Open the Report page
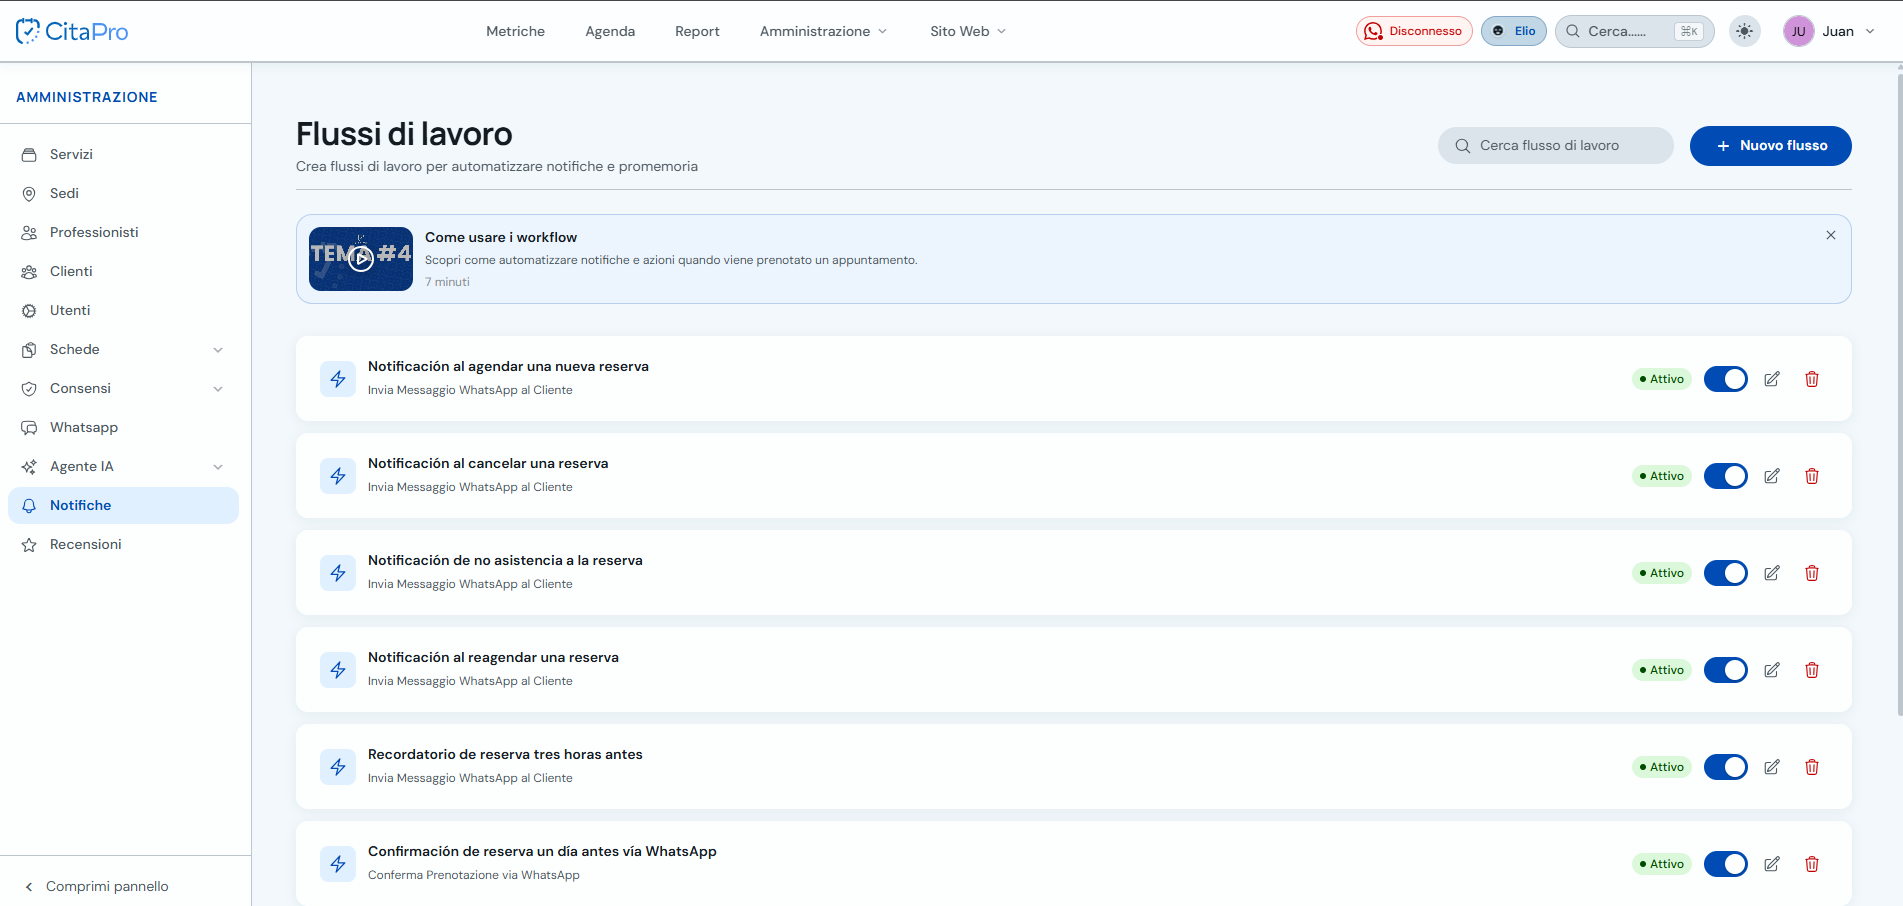1903x906 pixels. (x=697, y=31)
